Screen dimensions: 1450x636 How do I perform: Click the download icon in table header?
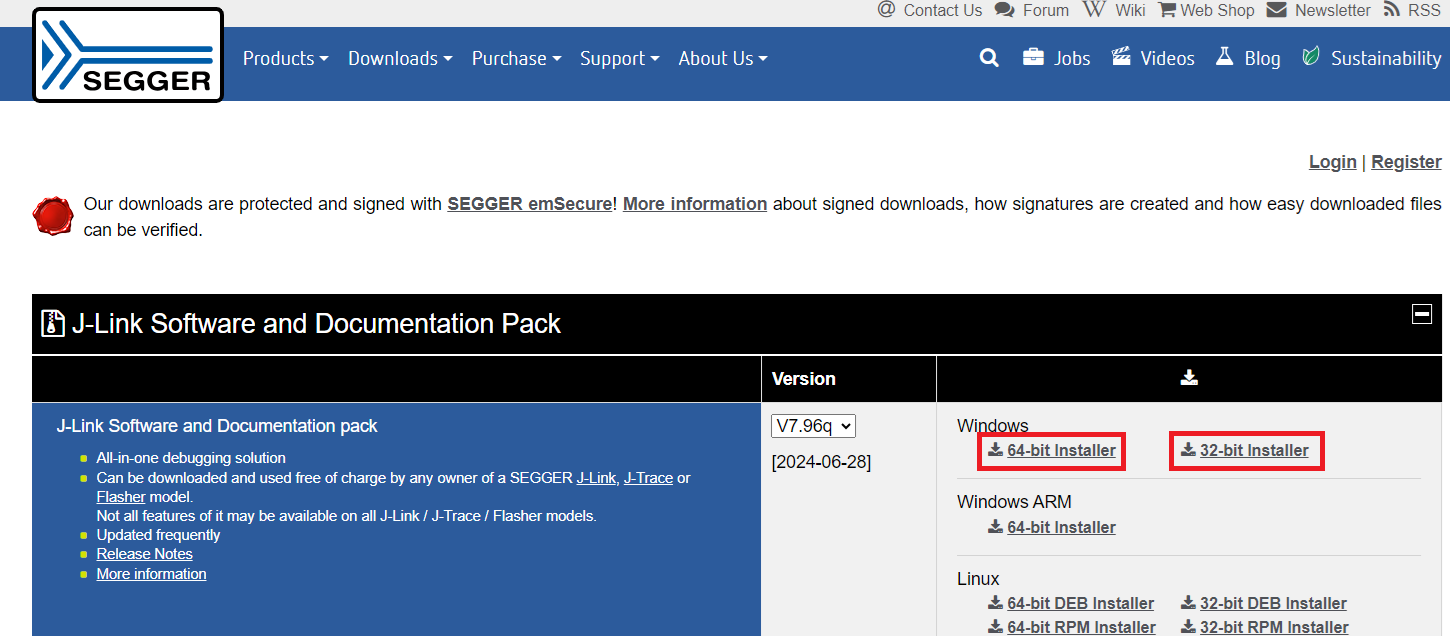(1189, 377)
